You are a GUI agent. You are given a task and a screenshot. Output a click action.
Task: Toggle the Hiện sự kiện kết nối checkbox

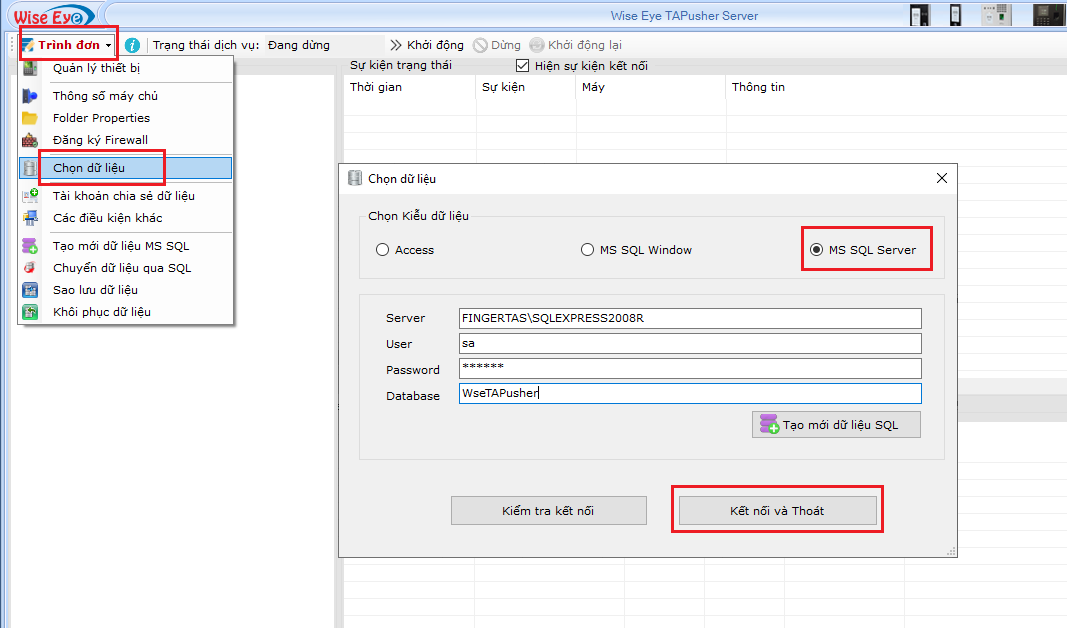[522, 66]
